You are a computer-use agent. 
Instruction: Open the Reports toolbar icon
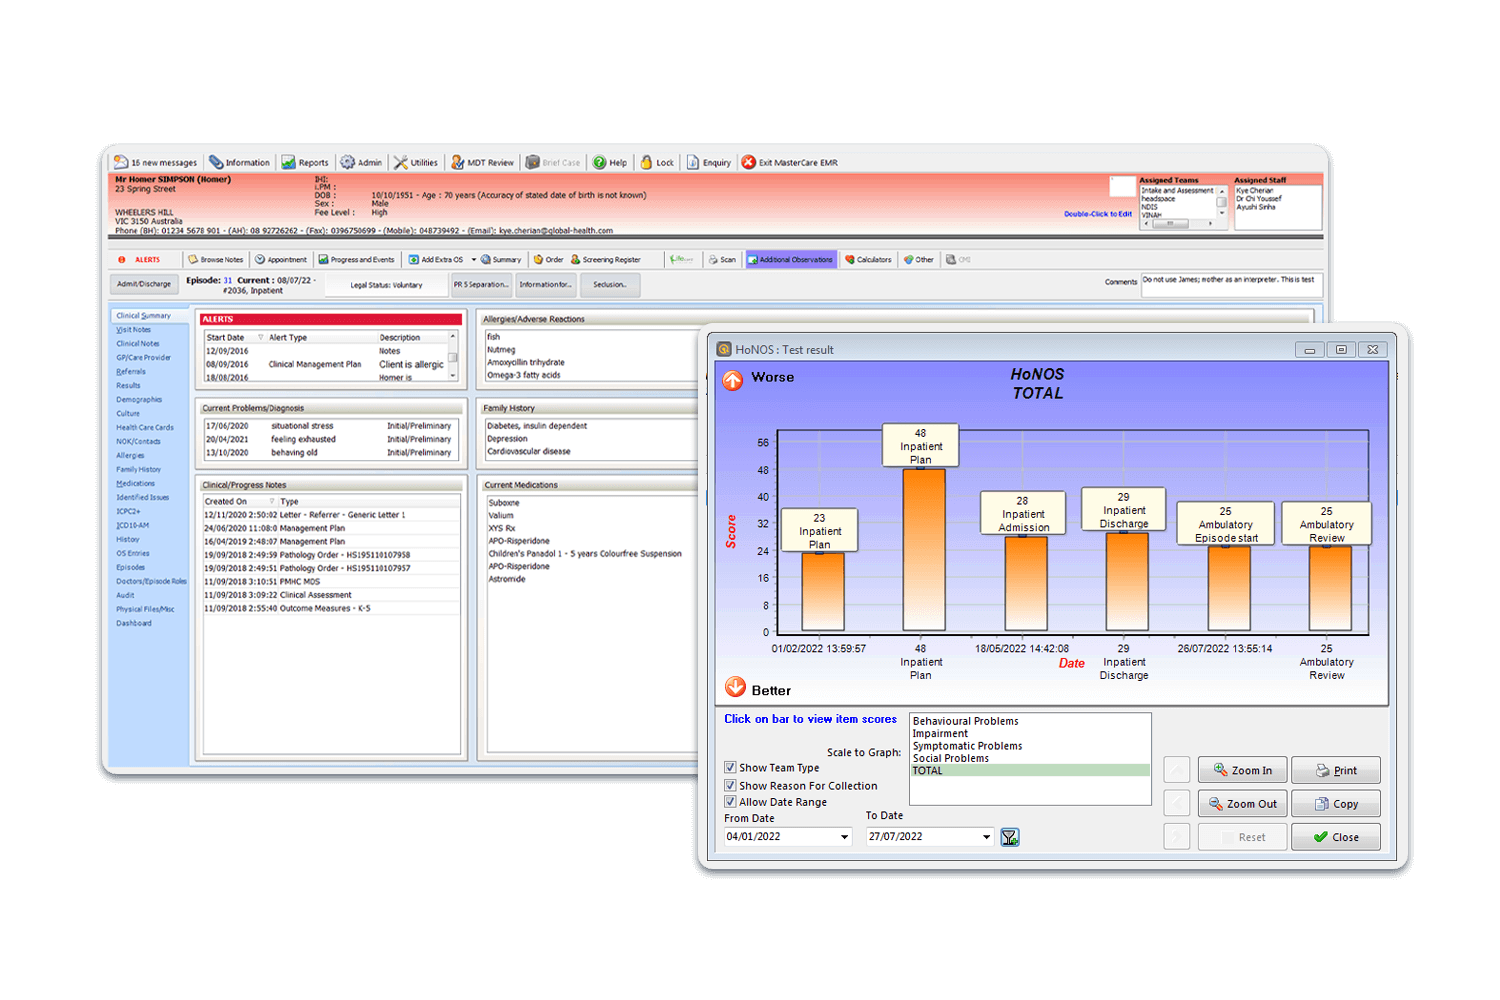pos(305,161)
